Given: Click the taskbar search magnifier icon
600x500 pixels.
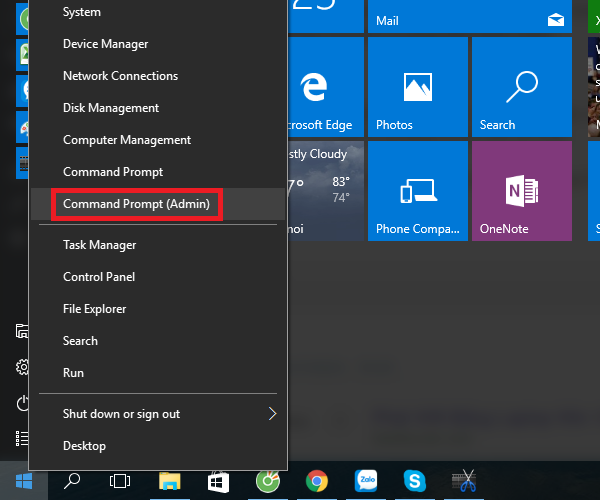Looking at the screenshot, I should [x=72, y=481].
